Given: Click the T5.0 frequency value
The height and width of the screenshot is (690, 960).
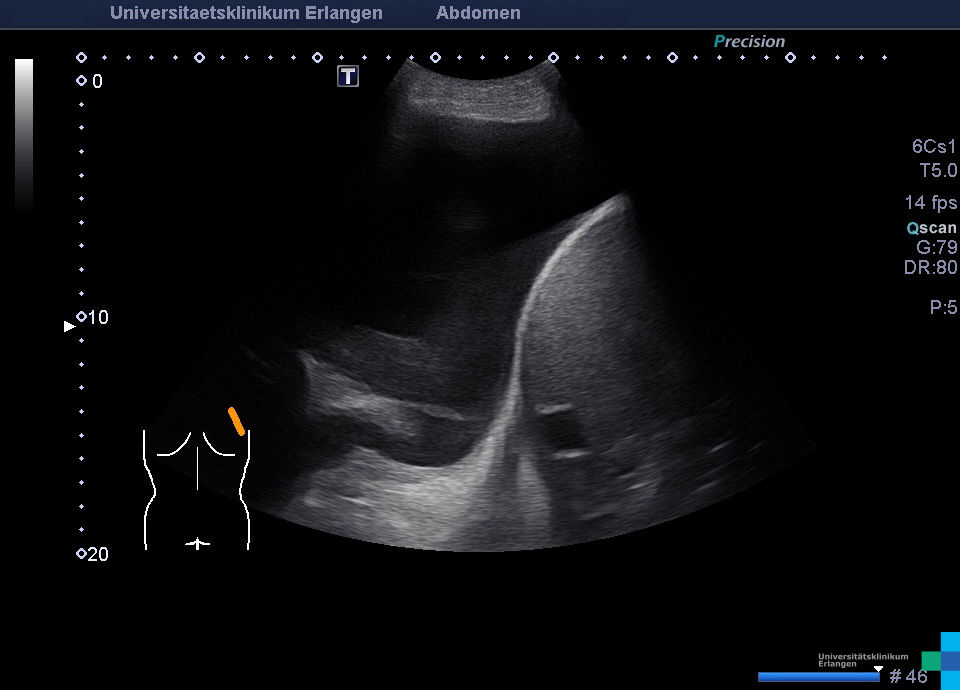Looking at the screenshot, I should 938,171.
